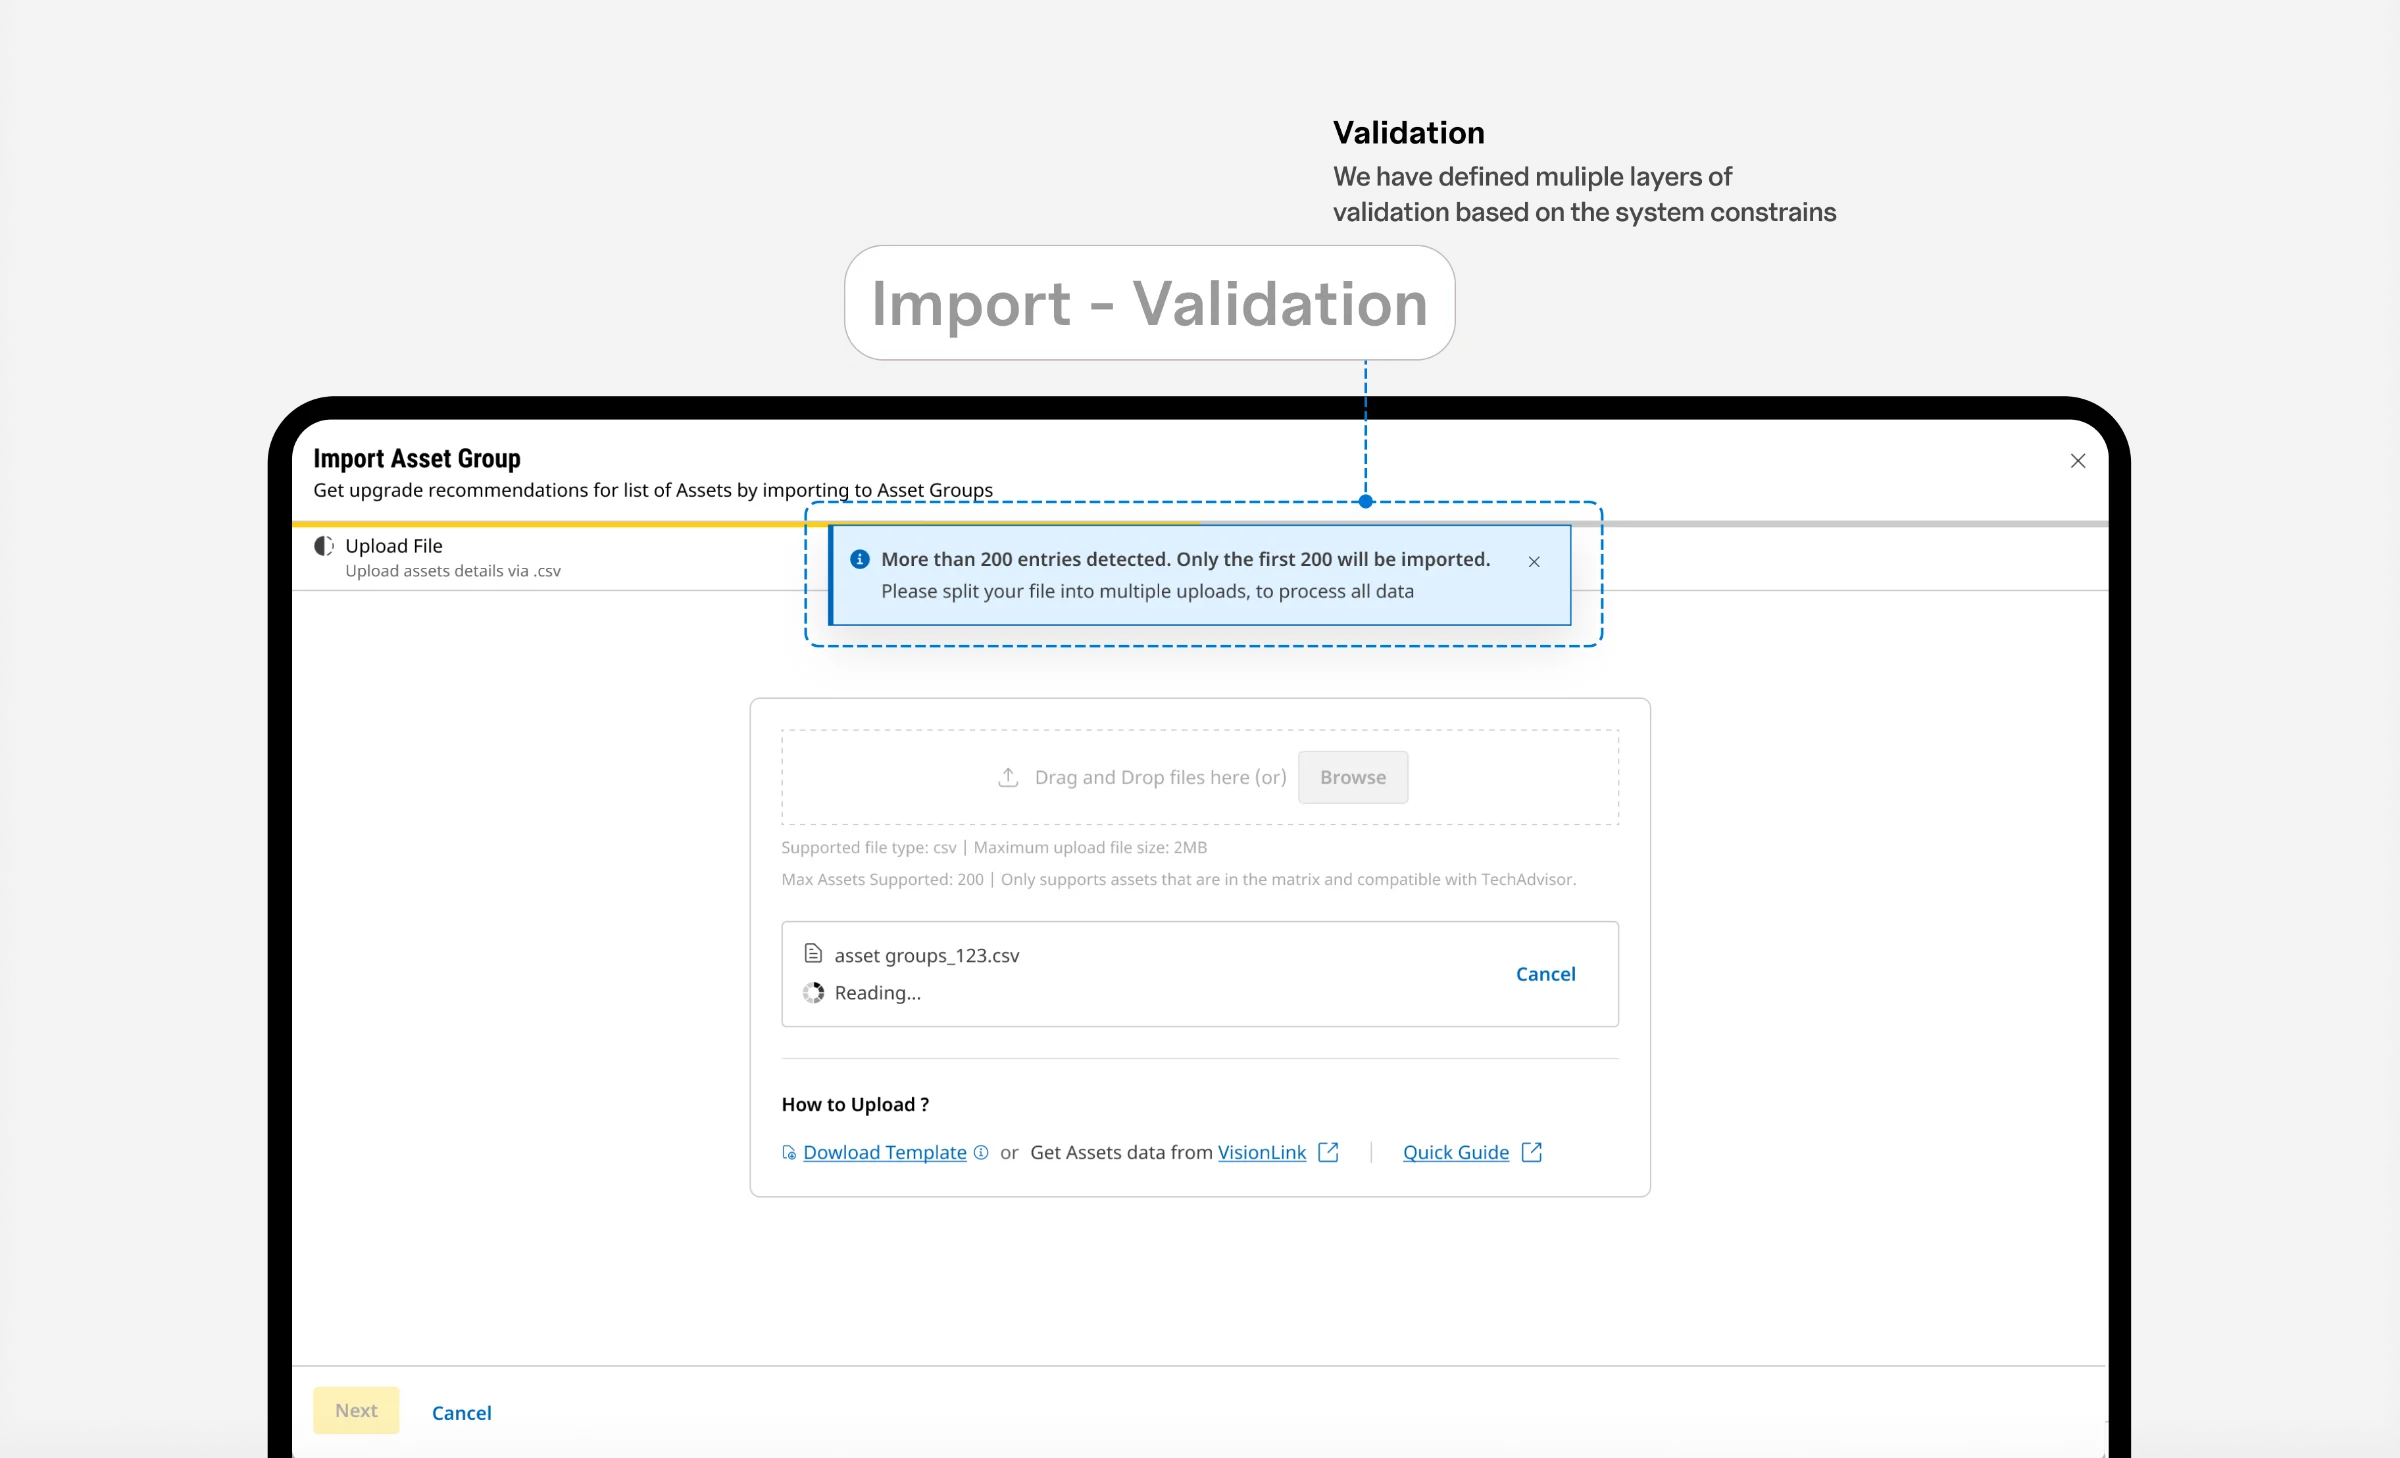The height and width of the screenshot is (1458, 2400).
Task: Click the 'Max Assets Supported: 200' text
Action: [882, 879]
